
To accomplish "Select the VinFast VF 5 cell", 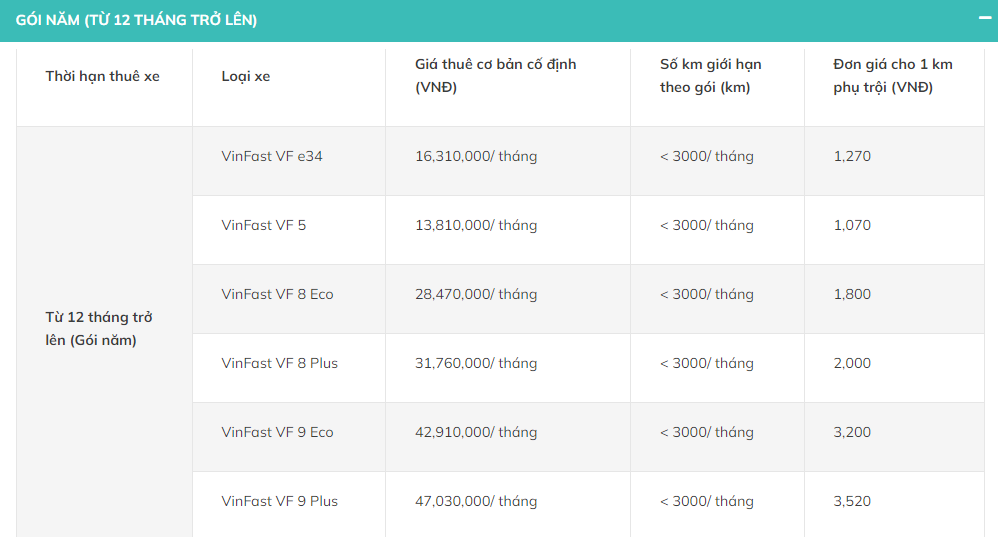I will (x=264, y=225).
